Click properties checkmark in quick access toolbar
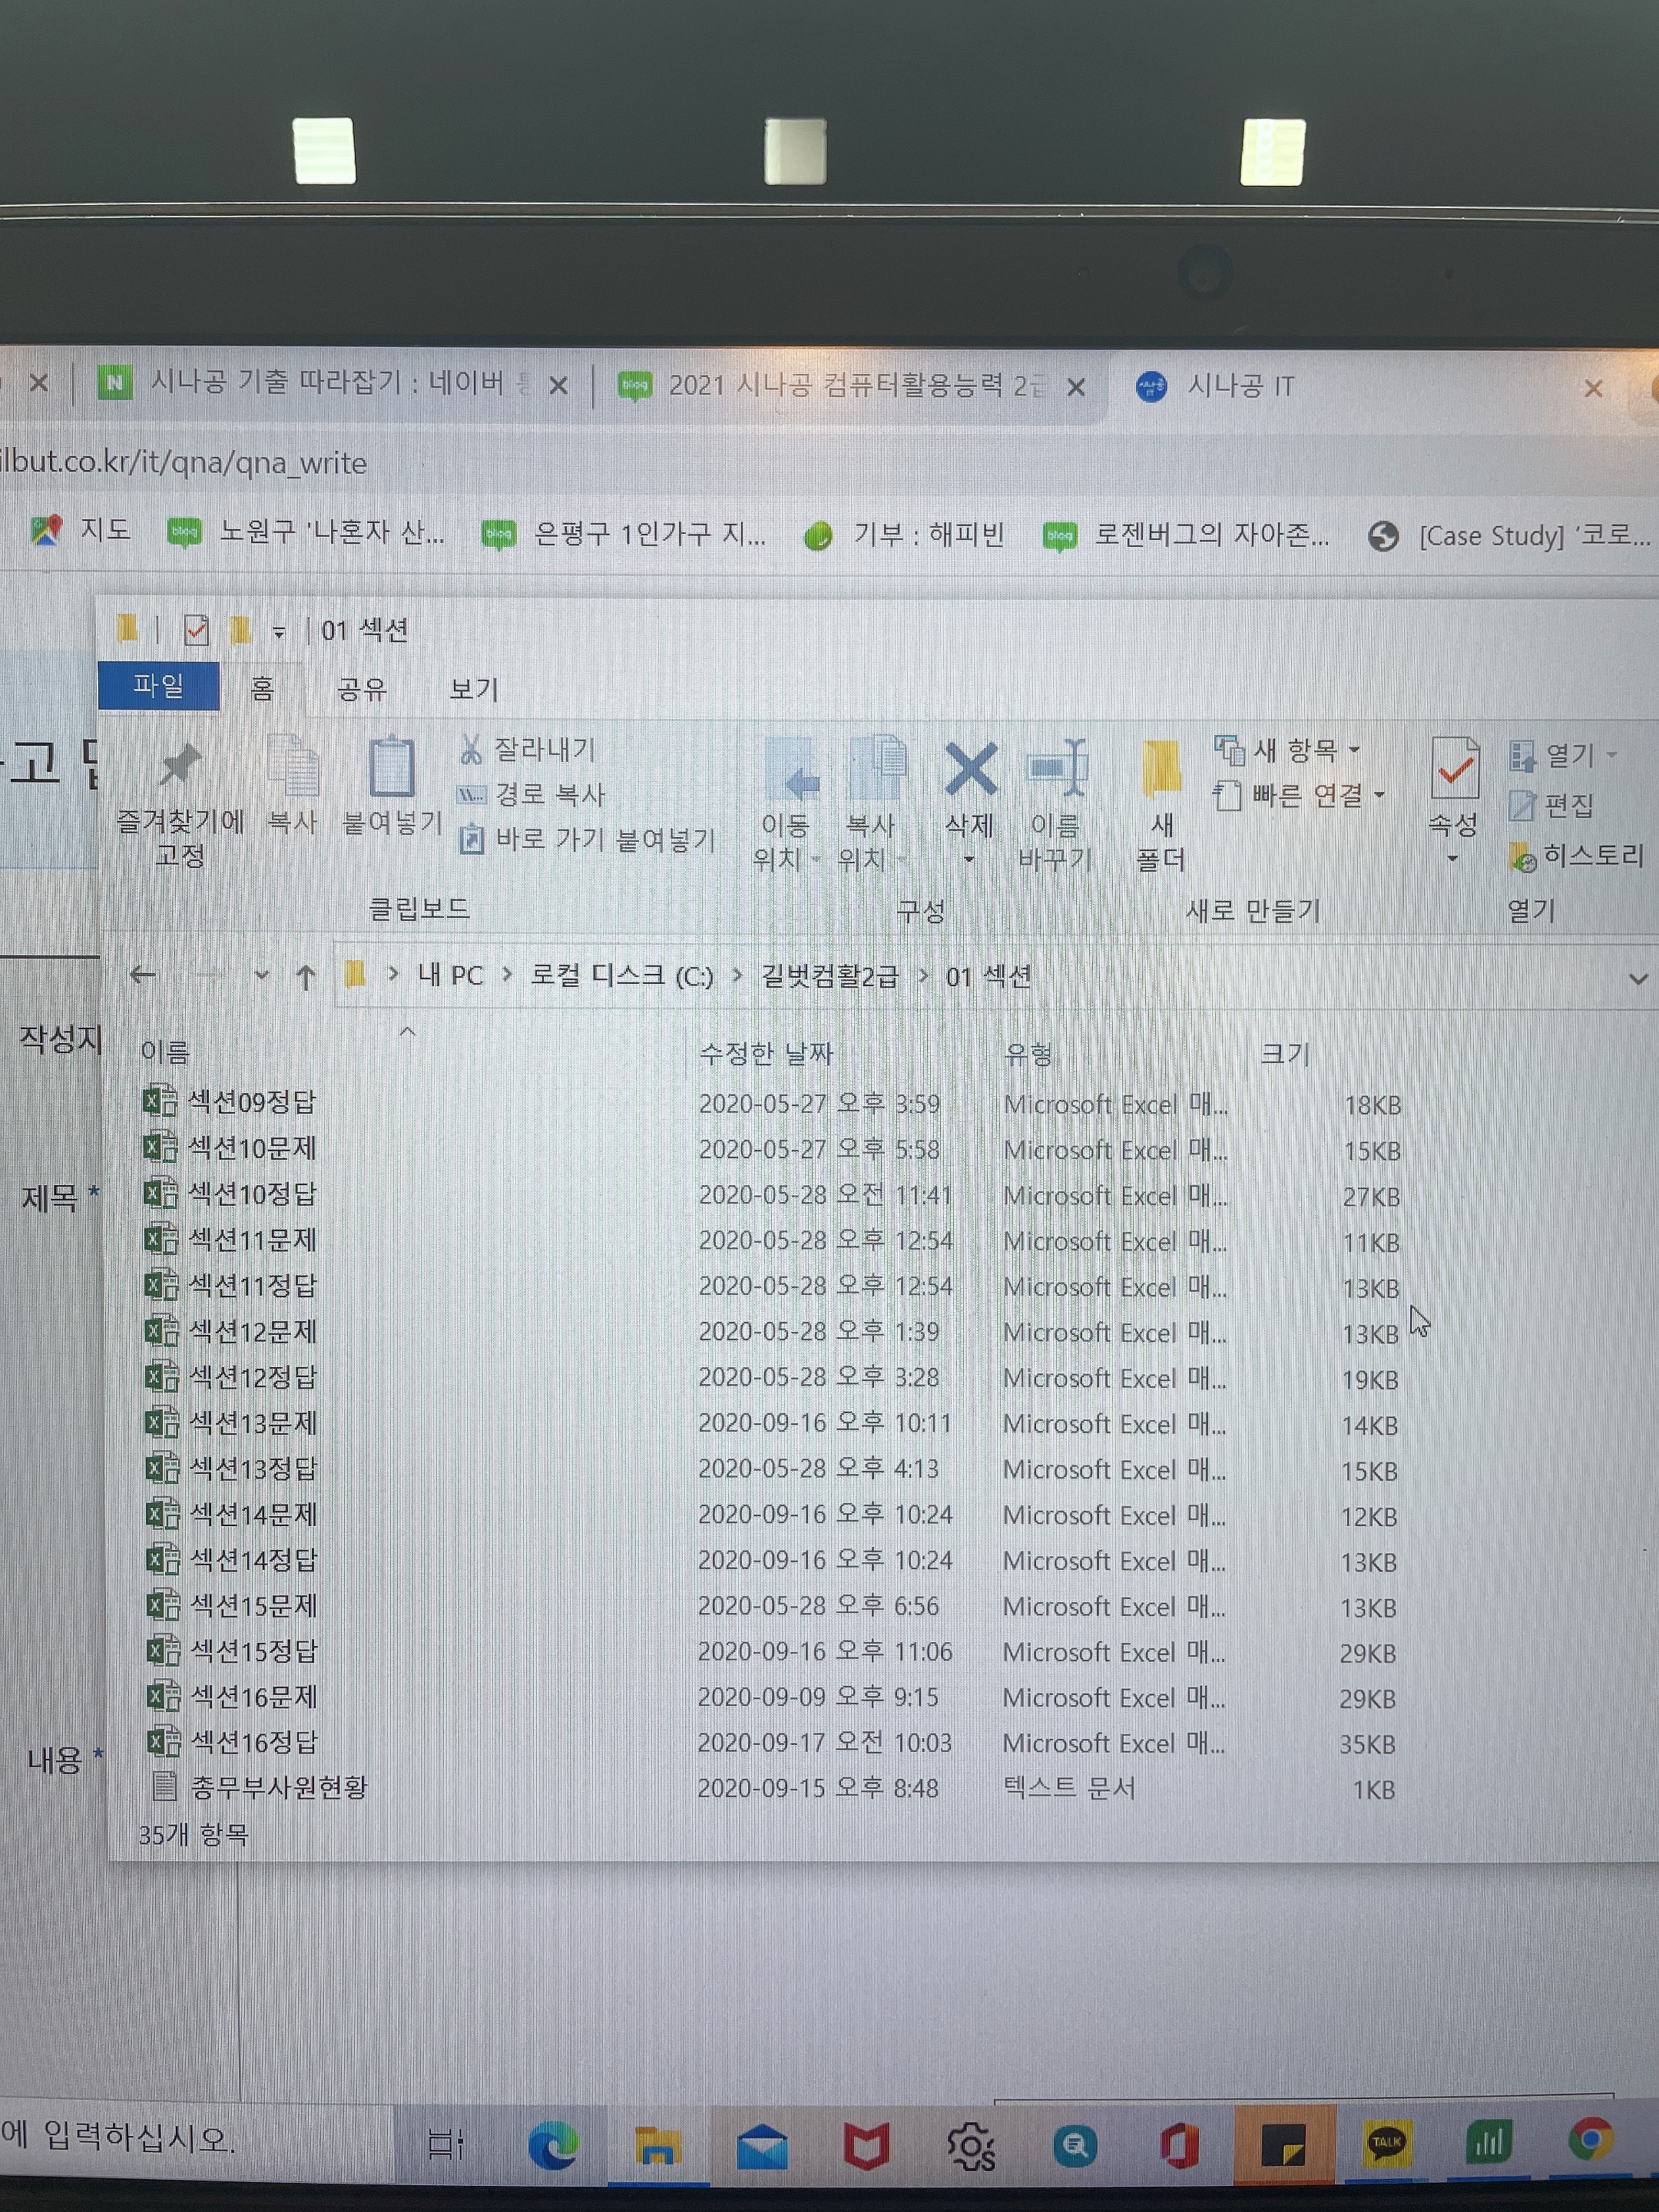Screen dimensions: 1659x2212 tap(196, 630)
